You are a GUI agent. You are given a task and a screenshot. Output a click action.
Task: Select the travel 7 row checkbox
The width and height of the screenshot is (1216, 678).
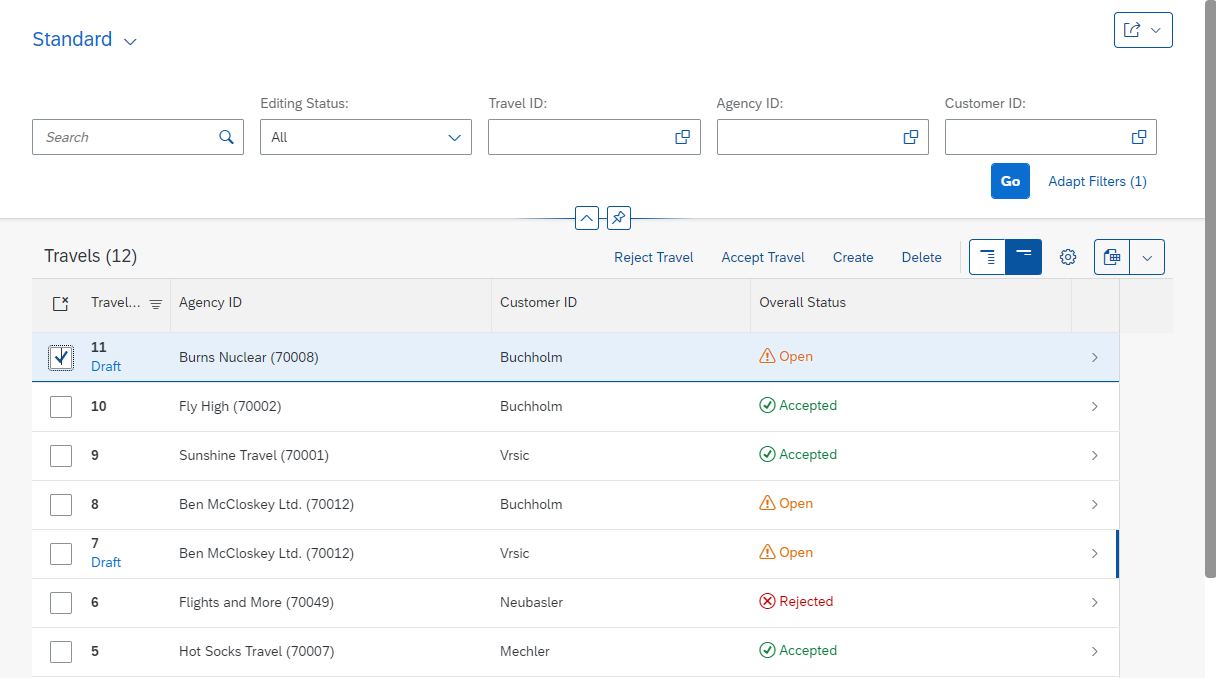tap(61, 553)
